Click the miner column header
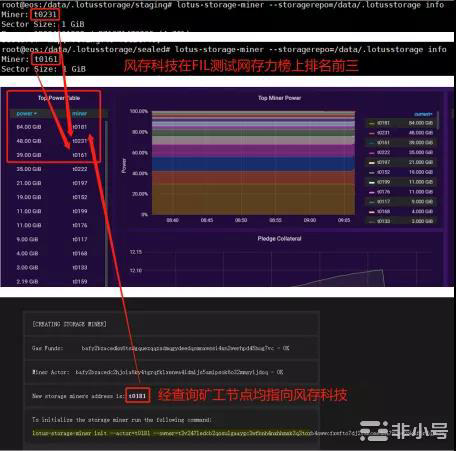Screen dimensions: 456x451 tap(80, 114)
